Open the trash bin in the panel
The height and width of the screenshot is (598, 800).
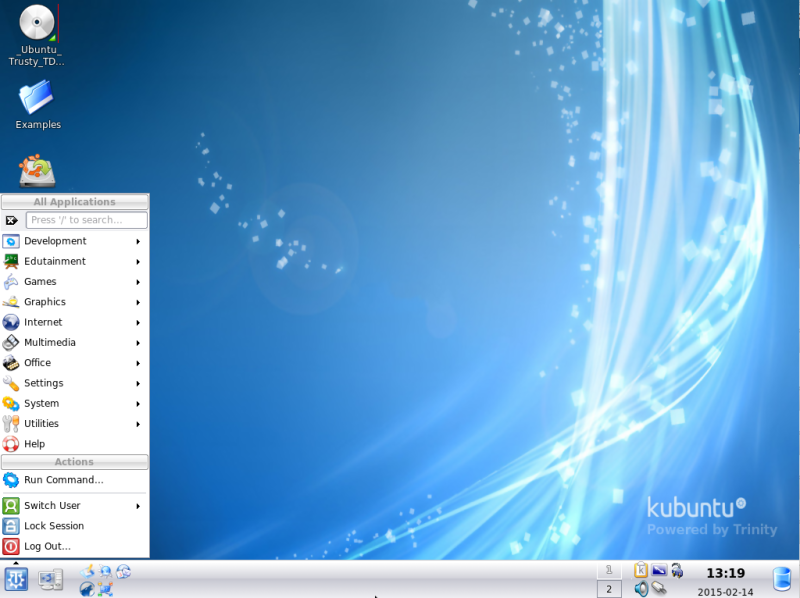[782, 579]
